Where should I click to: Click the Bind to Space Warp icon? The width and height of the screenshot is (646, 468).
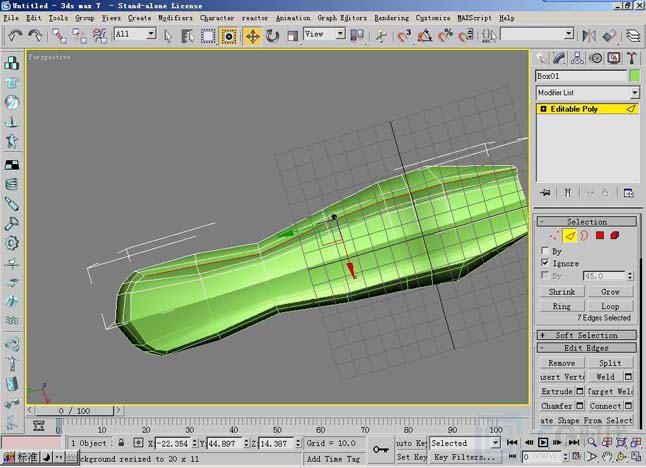tap(100, 36)
